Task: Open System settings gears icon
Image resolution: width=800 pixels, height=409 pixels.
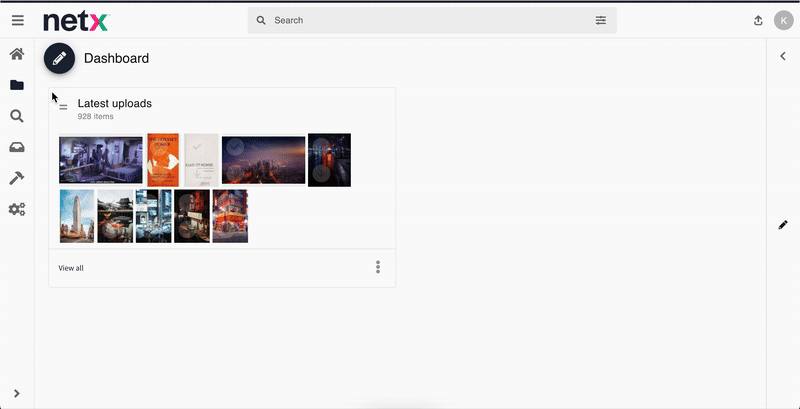Action: coord(17,209)
